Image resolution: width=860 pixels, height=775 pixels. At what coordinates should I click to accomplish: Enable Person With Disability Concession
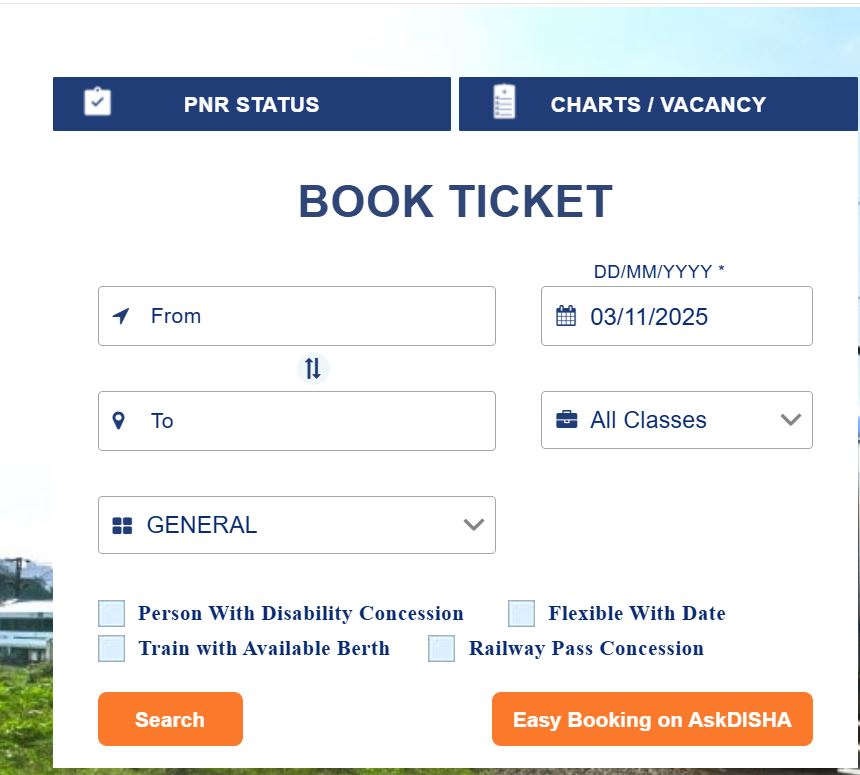coord(111,613)
